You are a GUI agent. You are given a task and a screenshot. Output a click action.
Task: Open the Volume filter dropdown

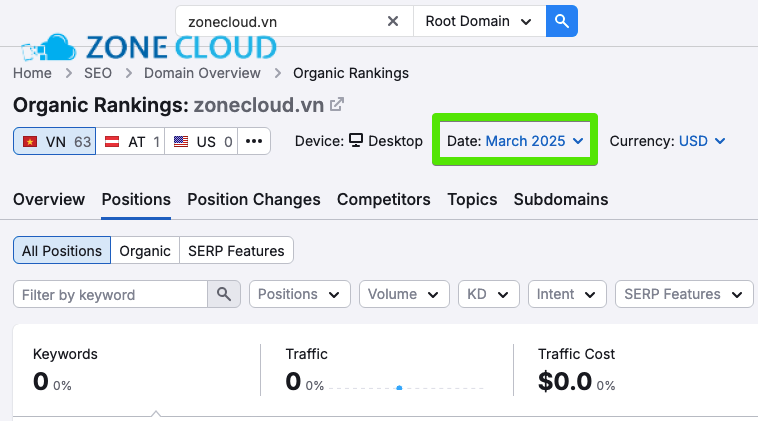click(x=404, y=294)
